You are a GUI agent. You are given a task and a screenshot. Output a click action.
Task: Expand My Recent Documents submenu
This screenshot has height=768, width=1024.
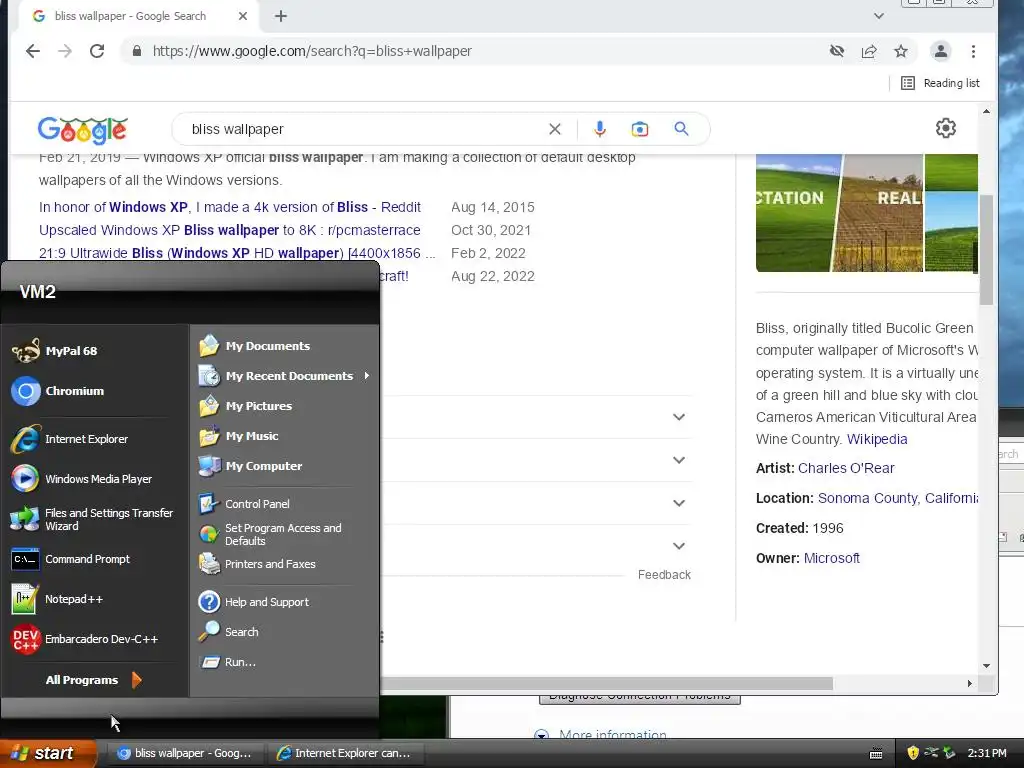284,376
